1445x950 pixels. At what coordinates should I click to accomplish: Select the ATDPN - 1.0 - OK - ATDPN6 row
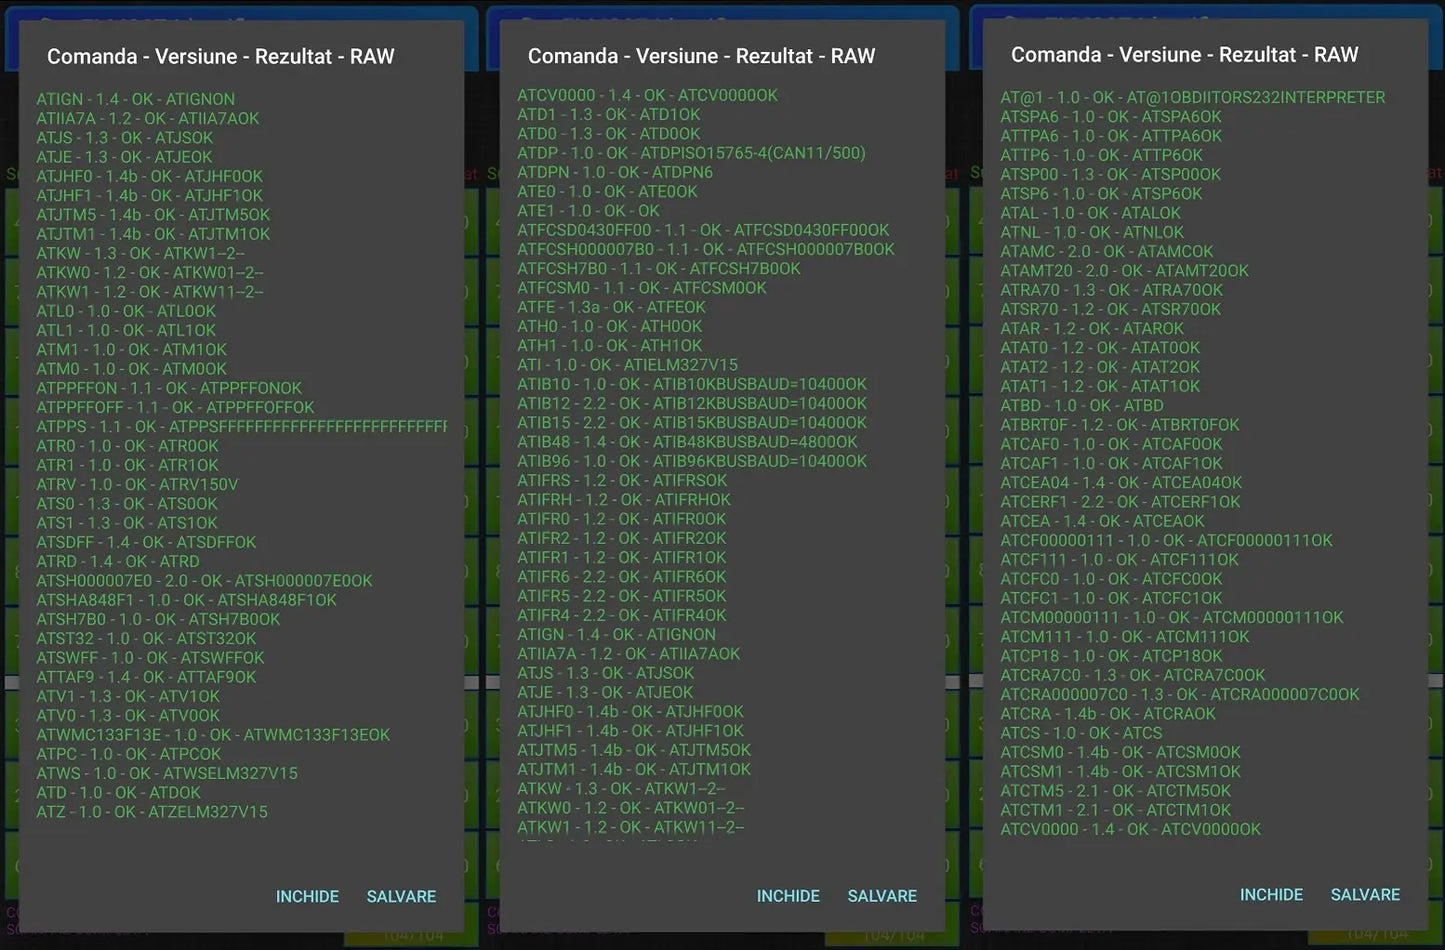click(x=615, y=172)
